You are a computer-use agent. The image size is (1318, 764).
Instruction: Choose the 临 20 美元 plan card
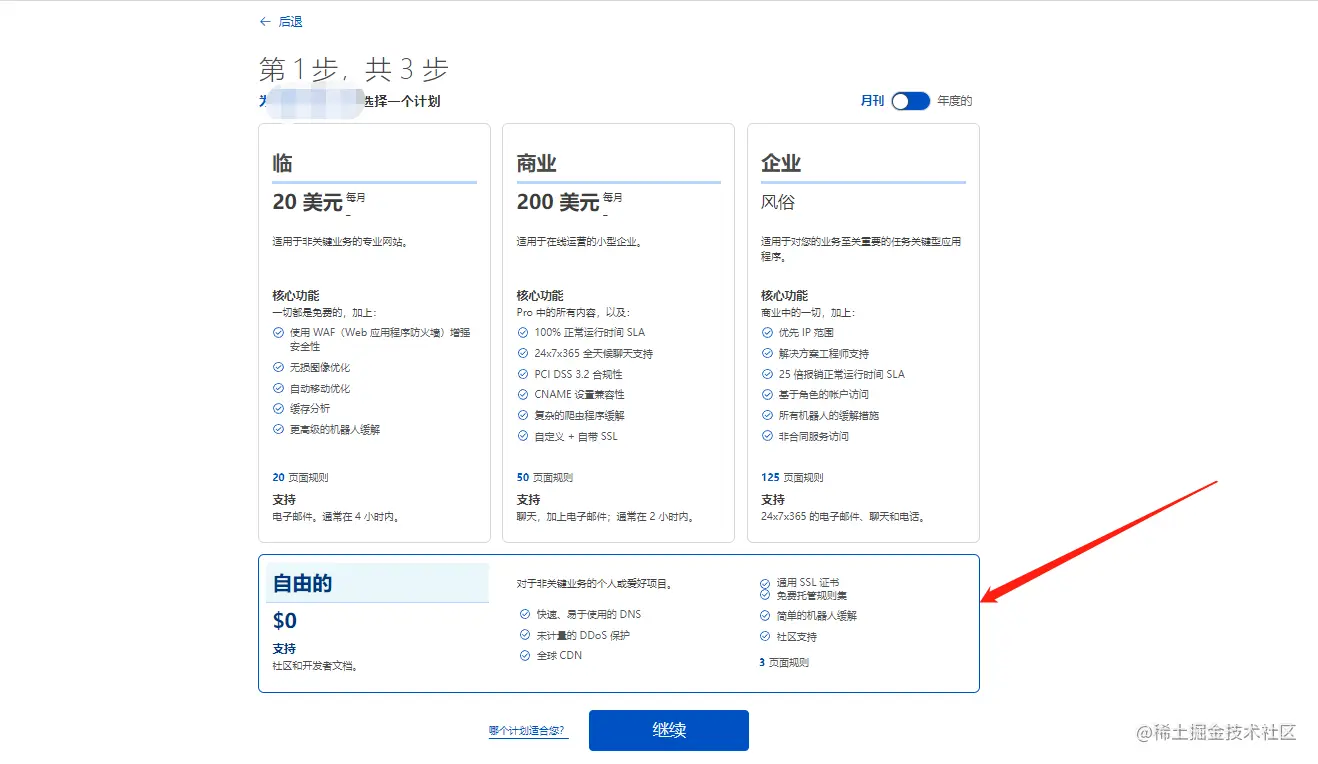[x=374, y=332]
